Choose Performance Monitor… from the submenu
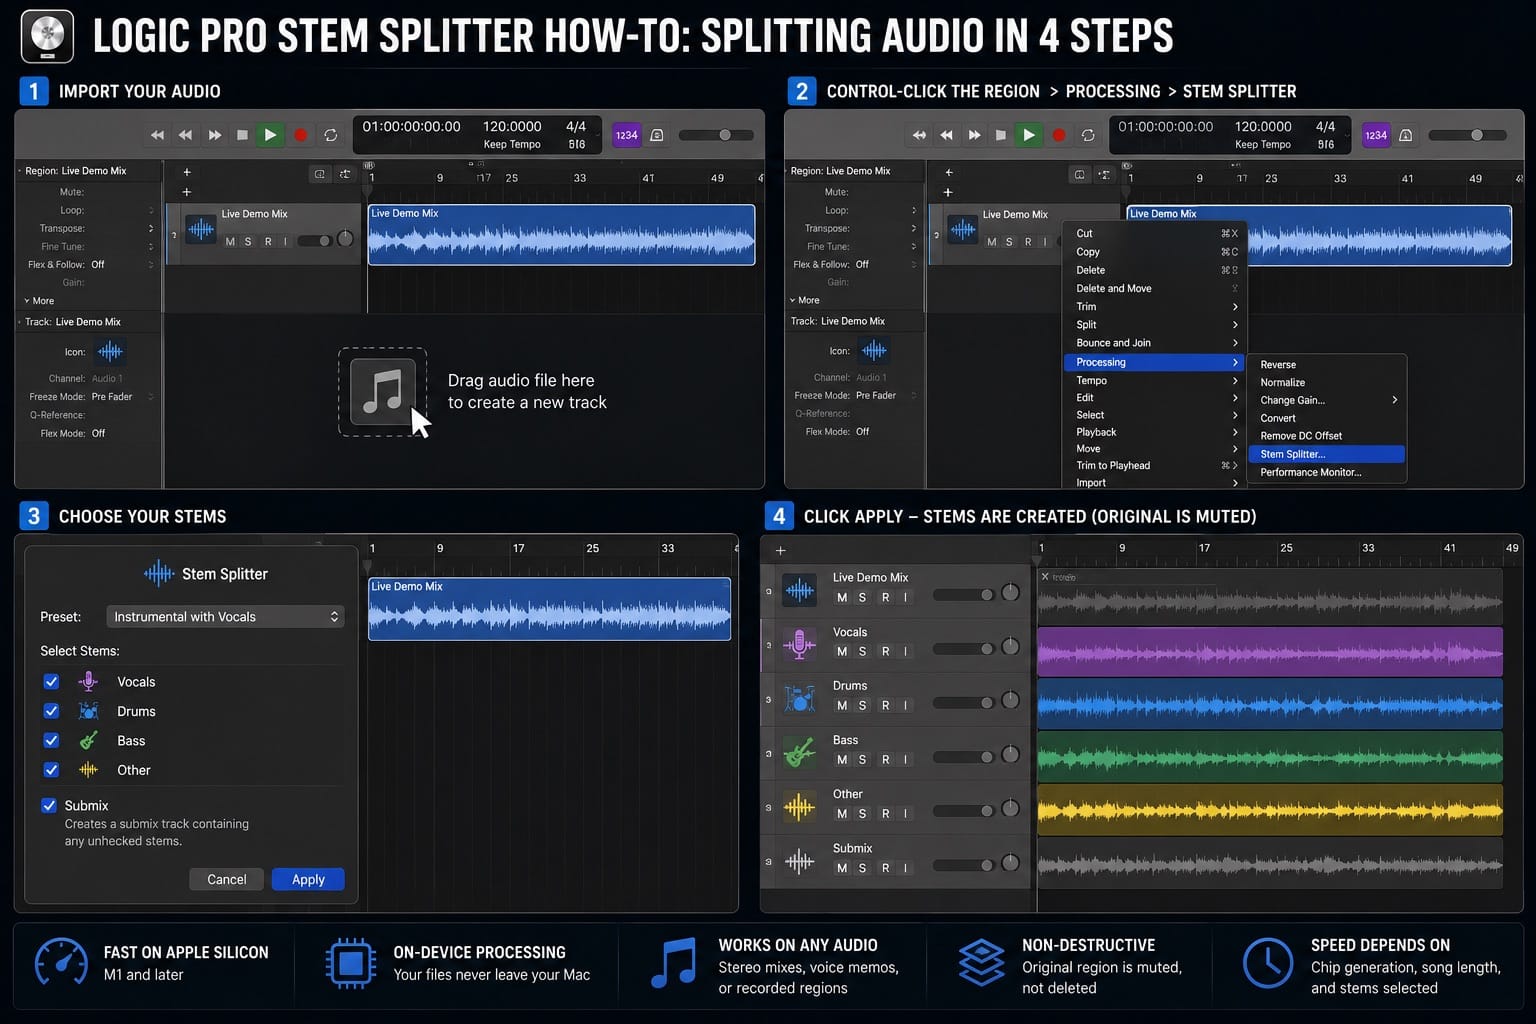The image size is (1536, 1024). tap(1327, 472)
